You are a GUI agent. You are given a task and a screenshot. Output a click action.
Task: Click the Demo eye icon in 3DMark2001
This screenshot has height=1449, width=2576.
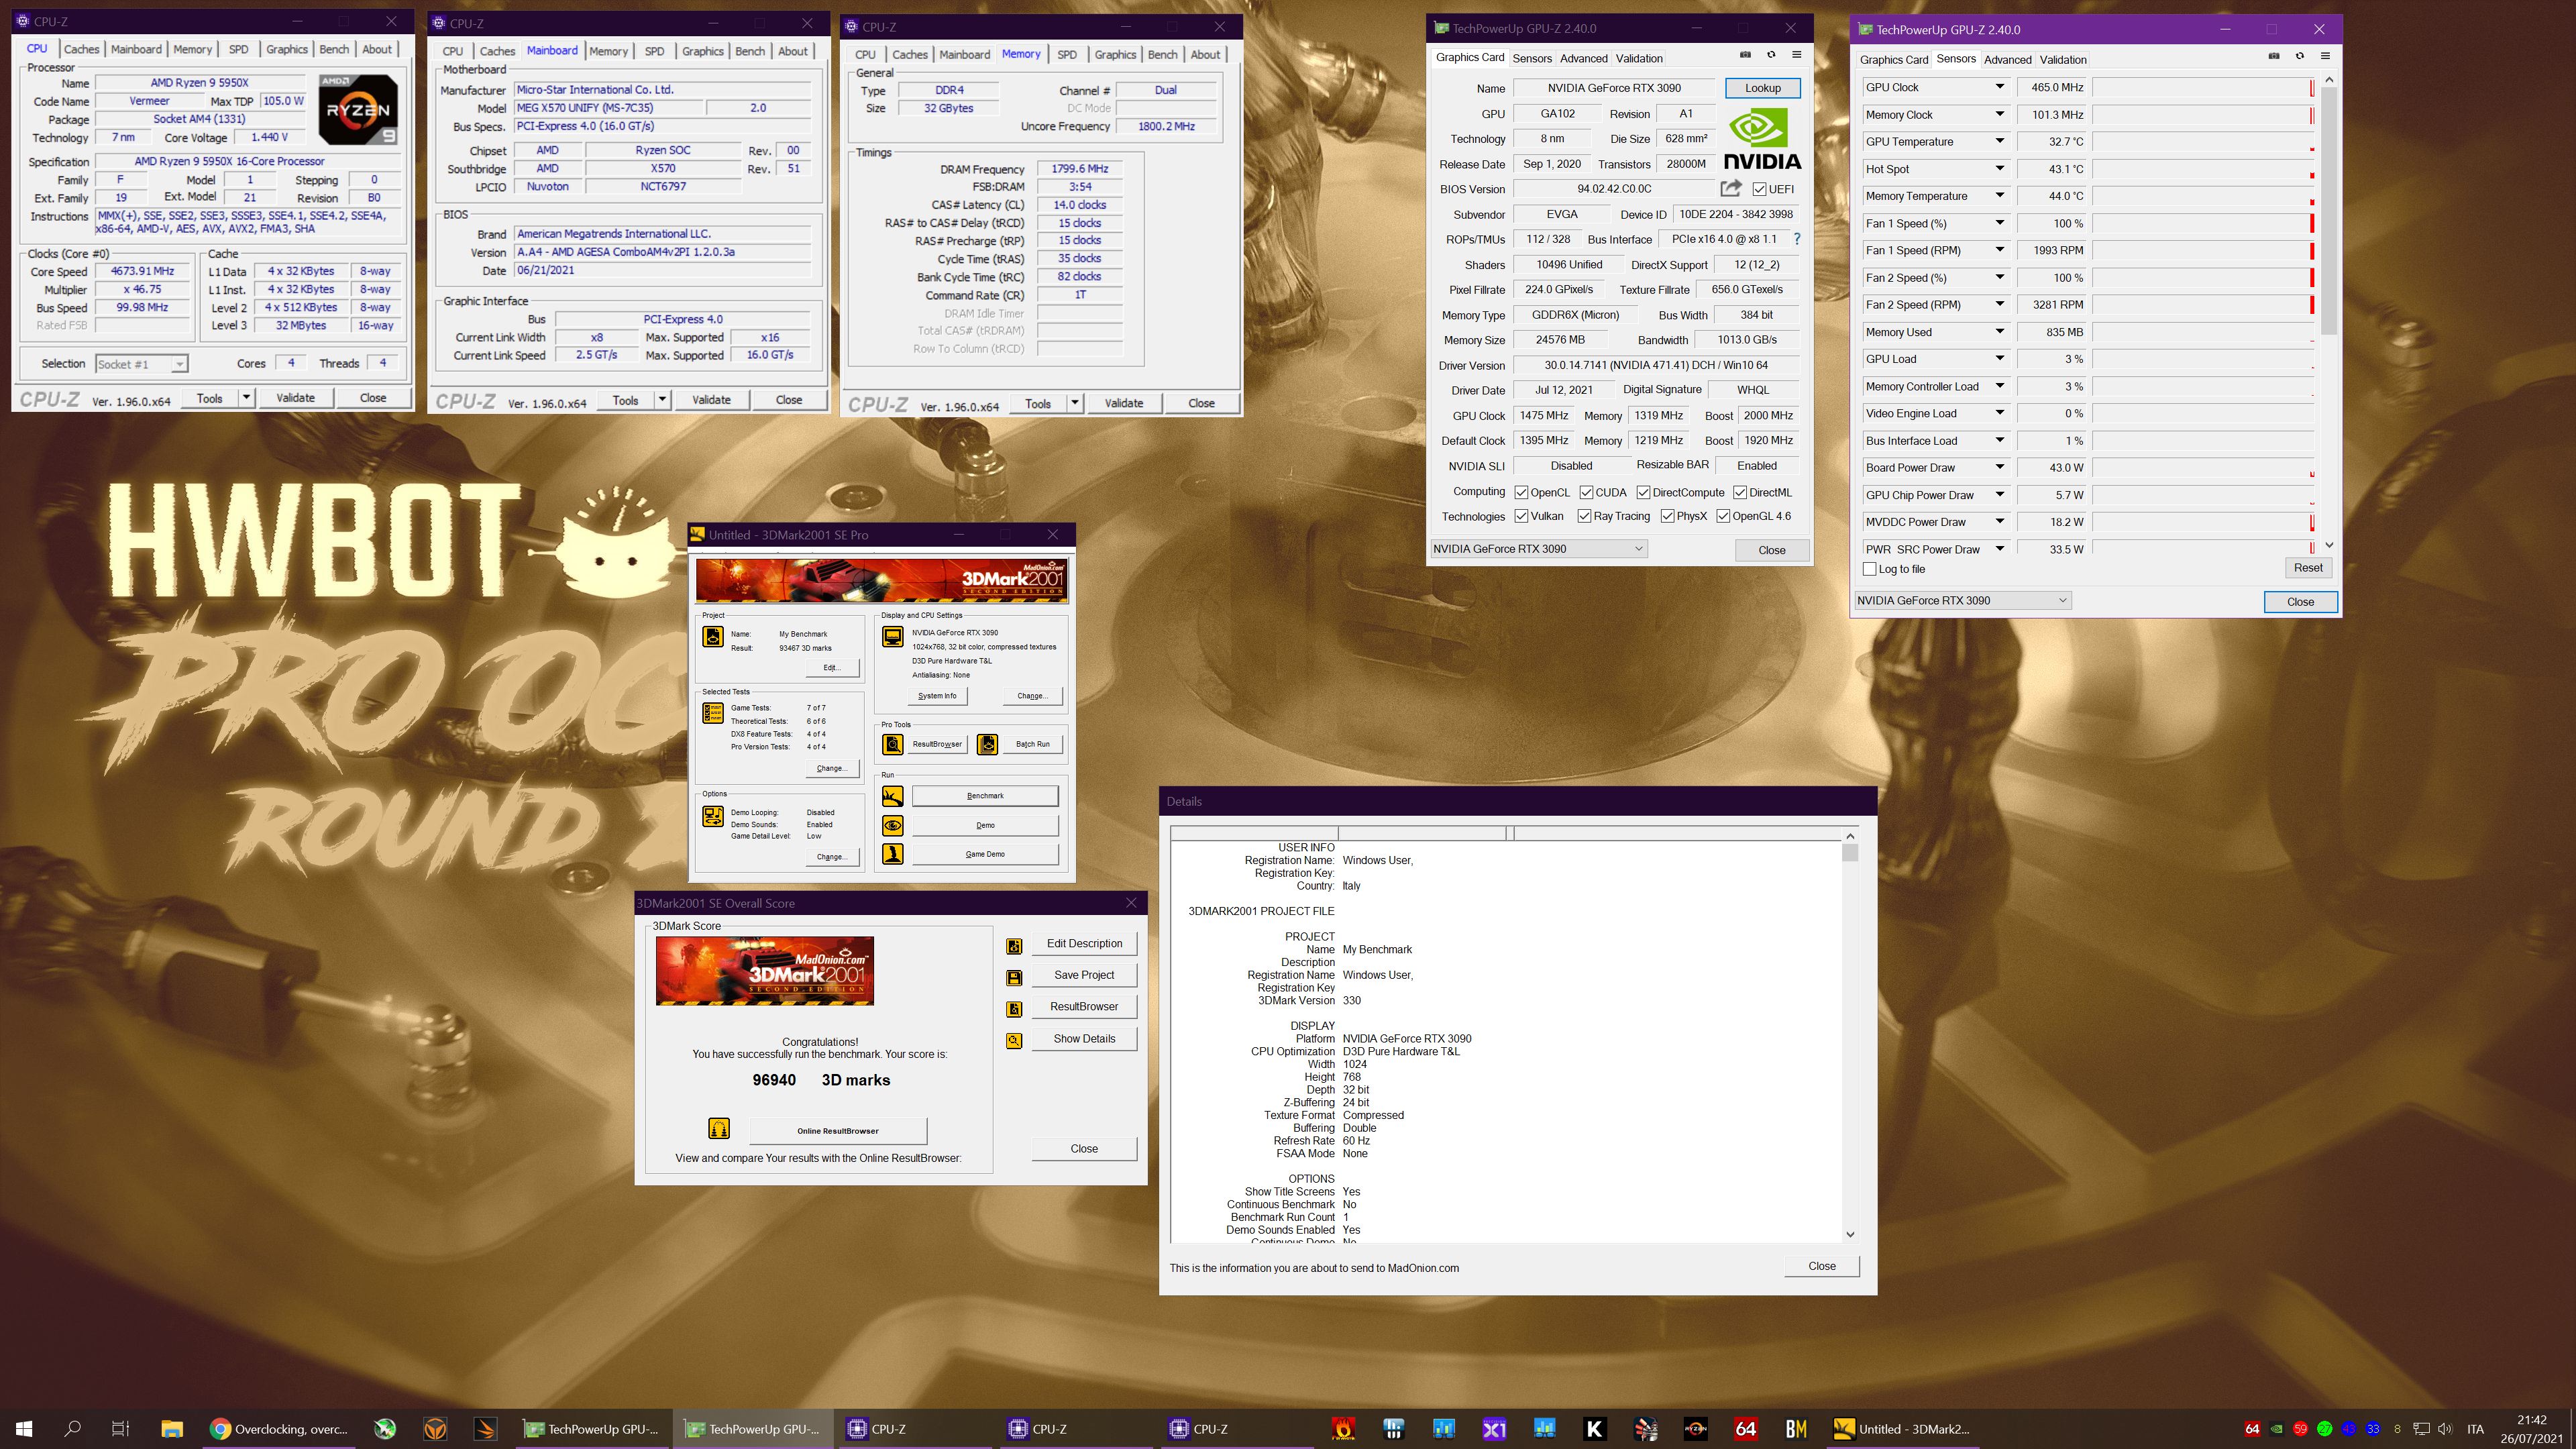click(892, 825)
